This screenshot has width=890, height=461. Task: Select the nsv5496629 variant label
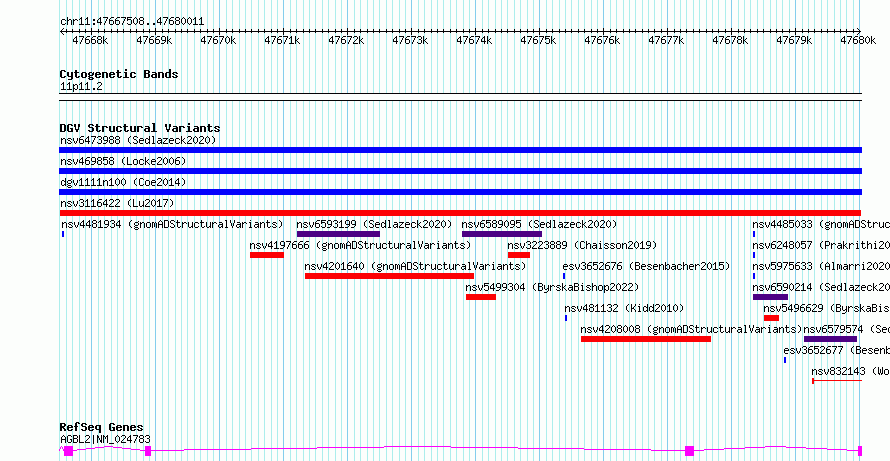(826, 308)
